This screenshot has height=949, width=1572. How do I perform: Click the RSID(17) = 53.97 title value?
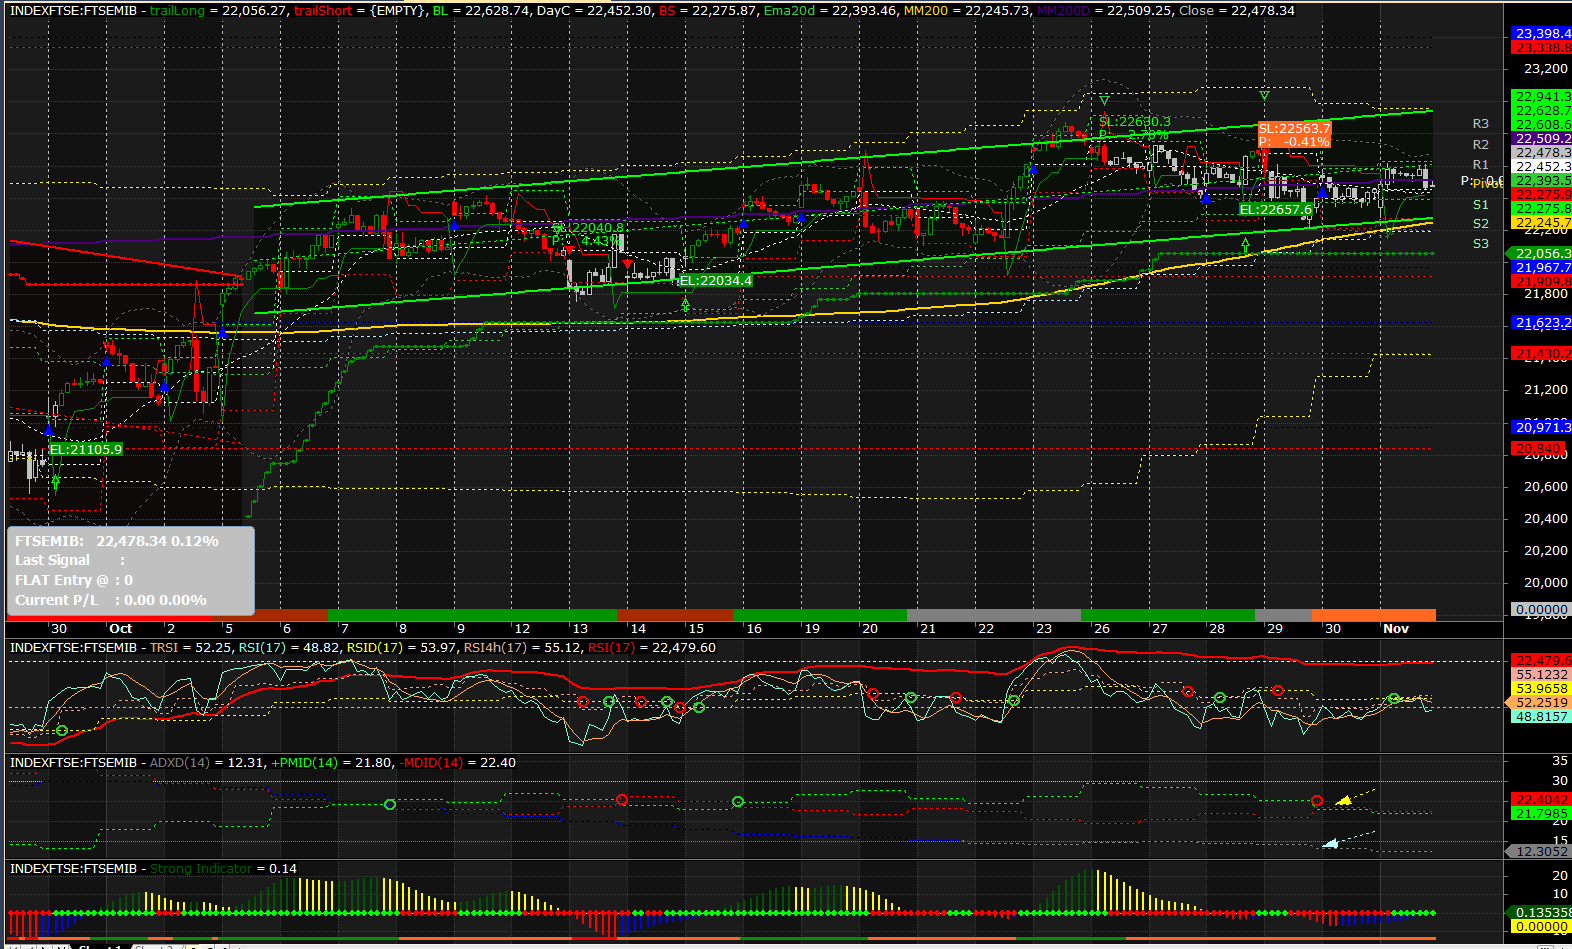pos(402,647)
